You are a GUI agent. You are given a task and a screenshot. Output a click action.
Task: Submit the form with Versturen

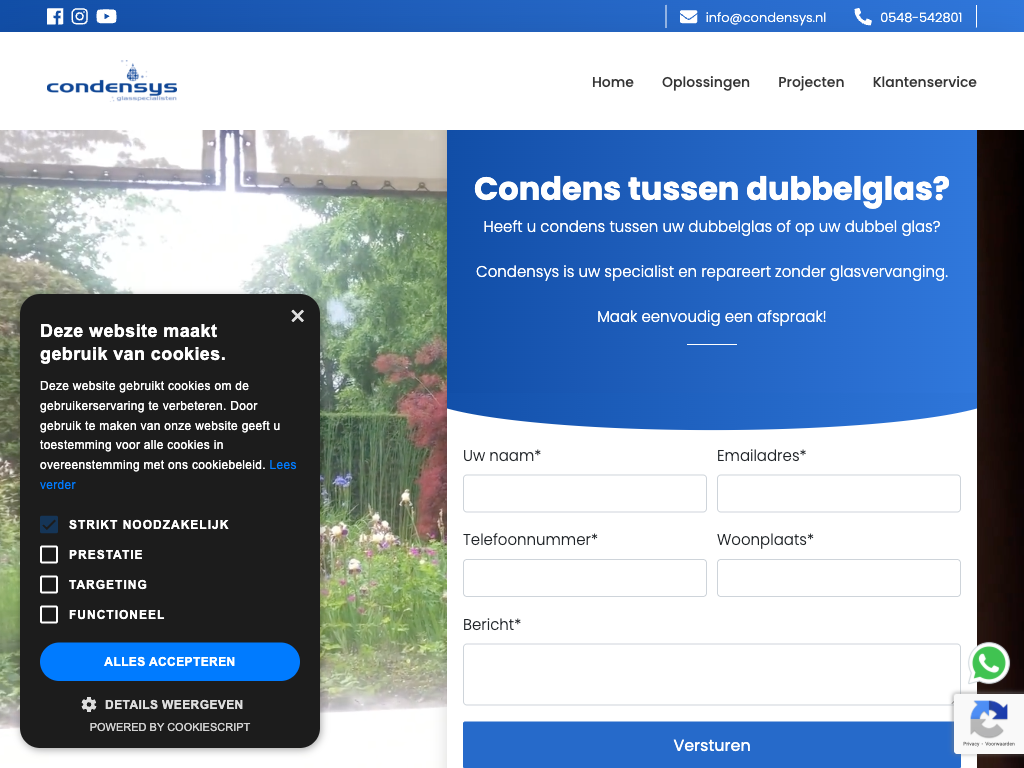click(712, 744)
